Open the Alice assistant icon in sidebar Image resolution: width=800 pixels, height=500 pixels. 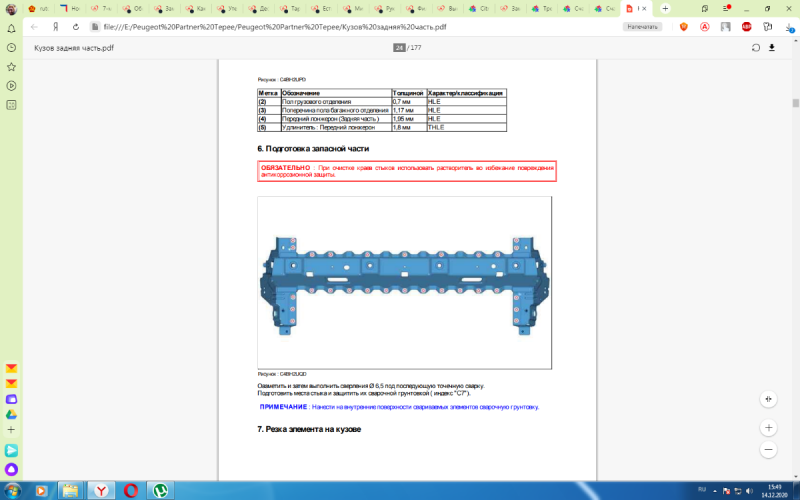[11, 468]
